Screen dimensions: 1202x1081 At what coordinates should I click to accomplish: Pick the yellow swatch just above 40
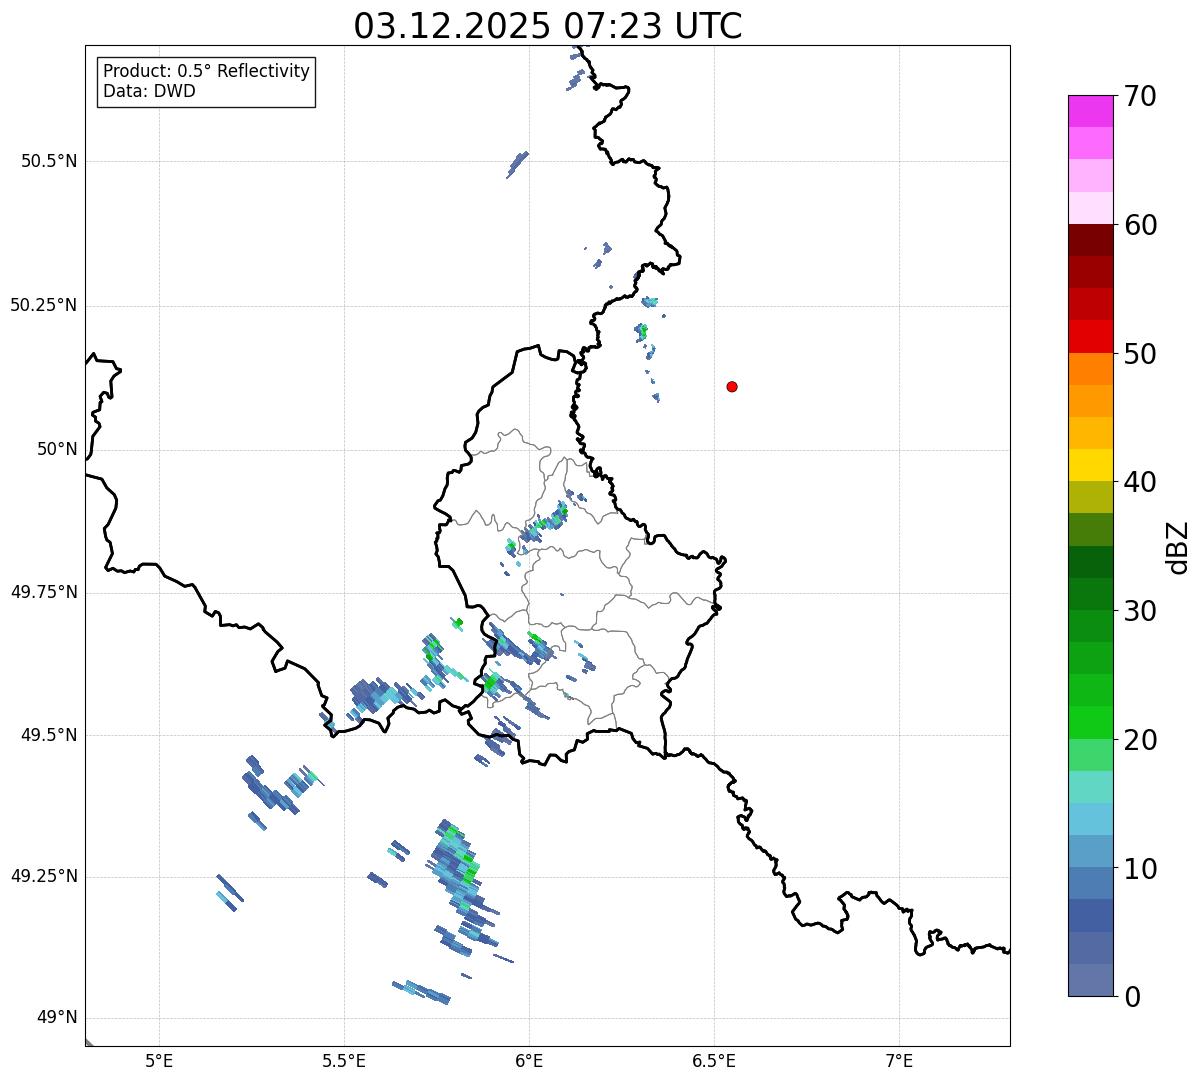click(x=1090, y=465)
